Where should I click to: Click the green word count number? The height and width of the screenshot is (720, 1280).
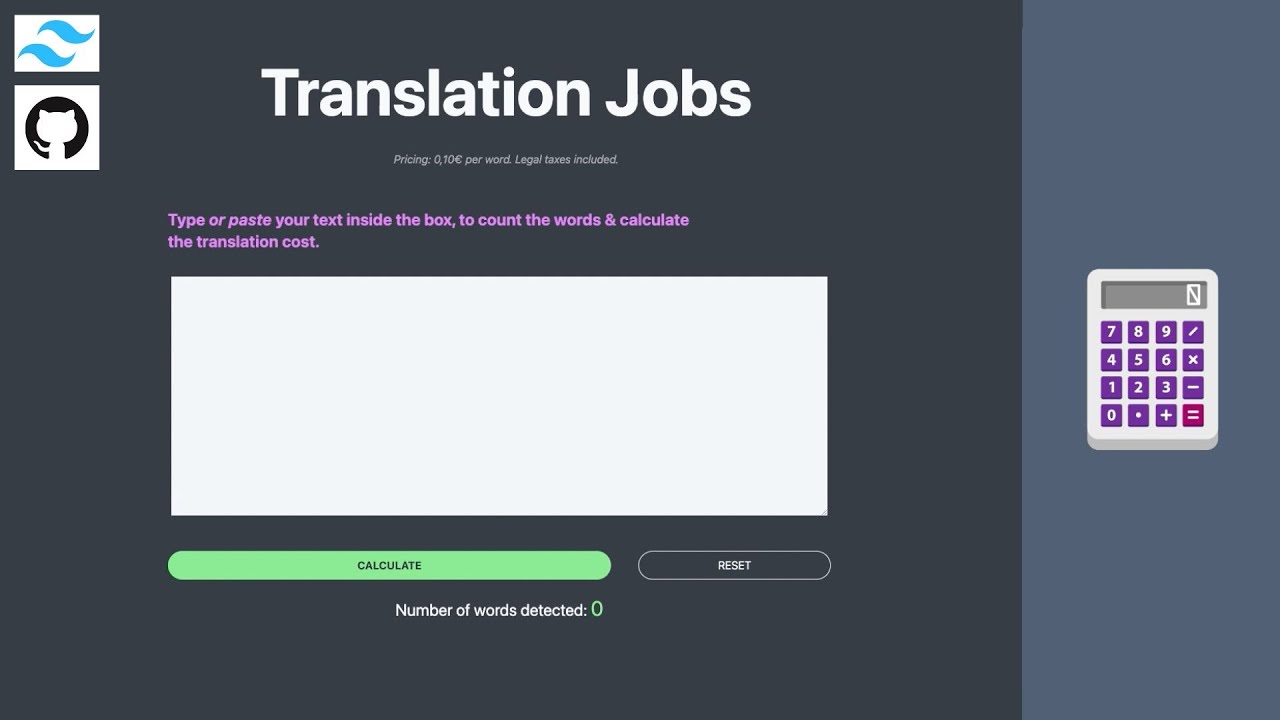point(597,609)
